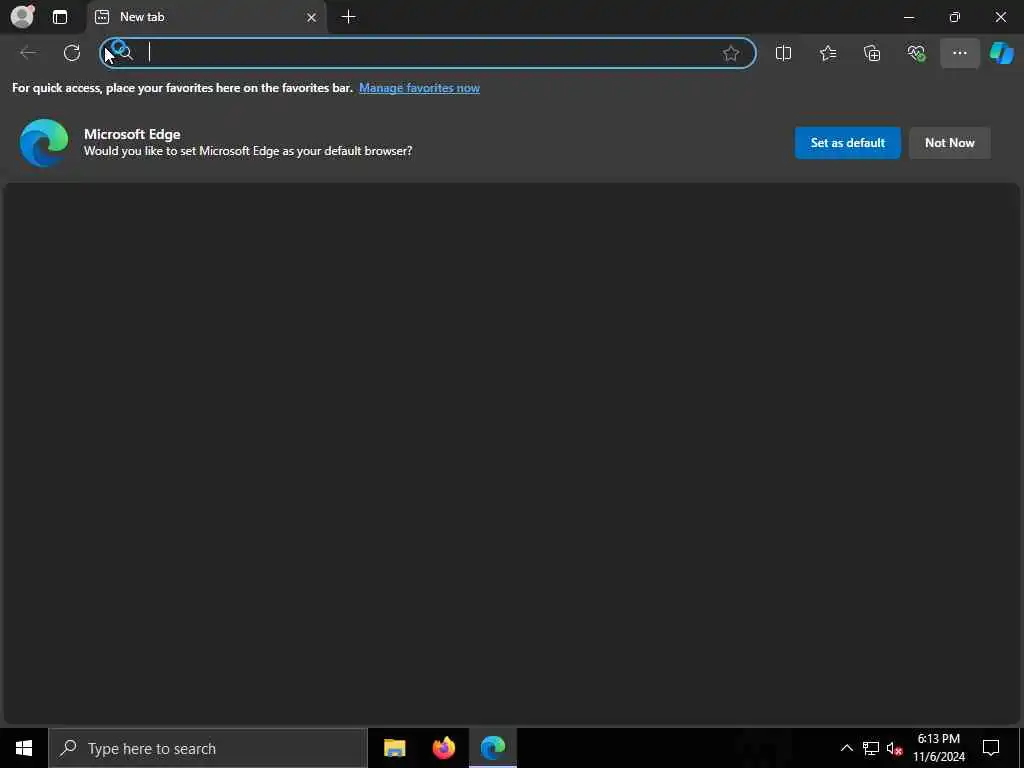Screen dimensions: 1024x768
Task: Minimize the Edge window
Action: (x=909, y=18)
